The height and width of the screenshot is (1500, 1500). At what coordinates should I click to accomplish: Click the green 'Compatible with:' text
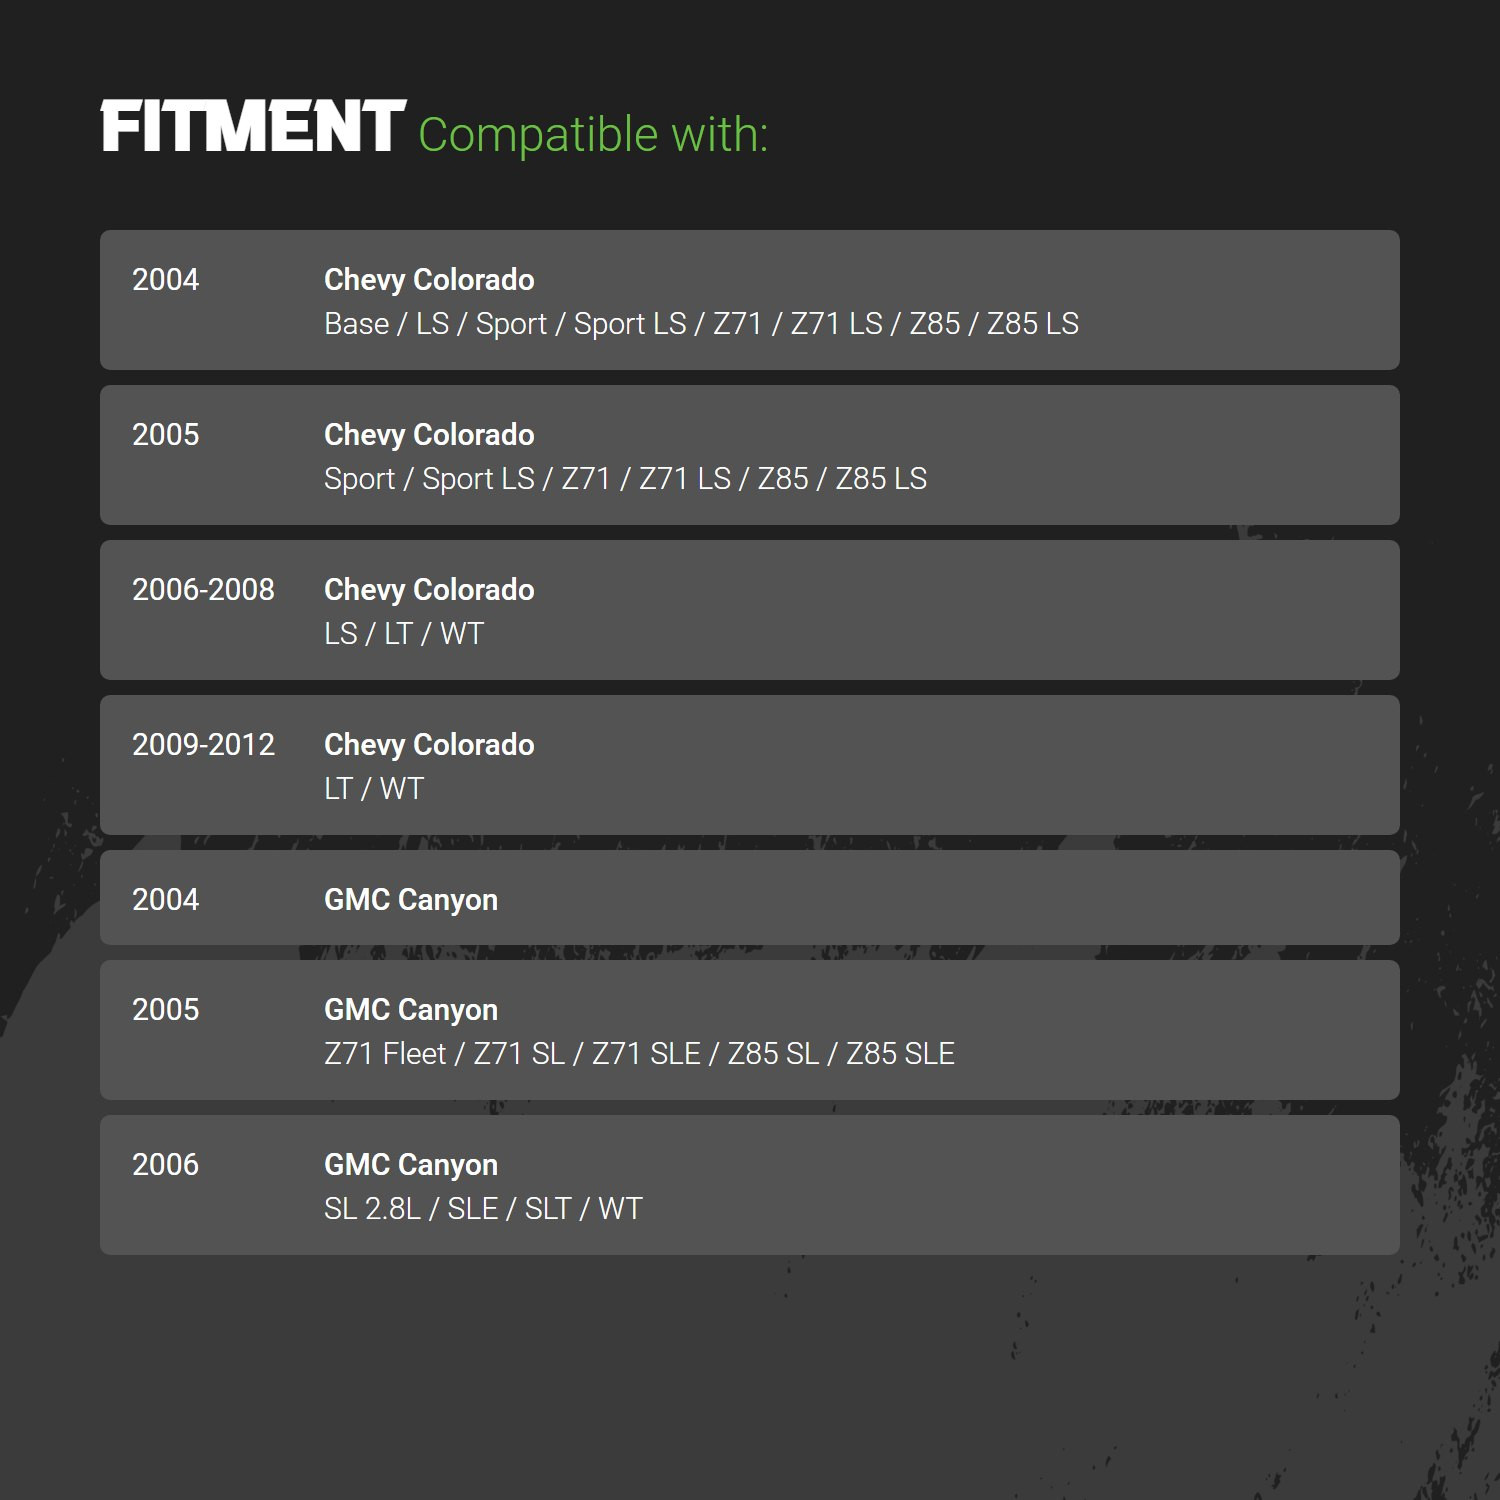593,135
